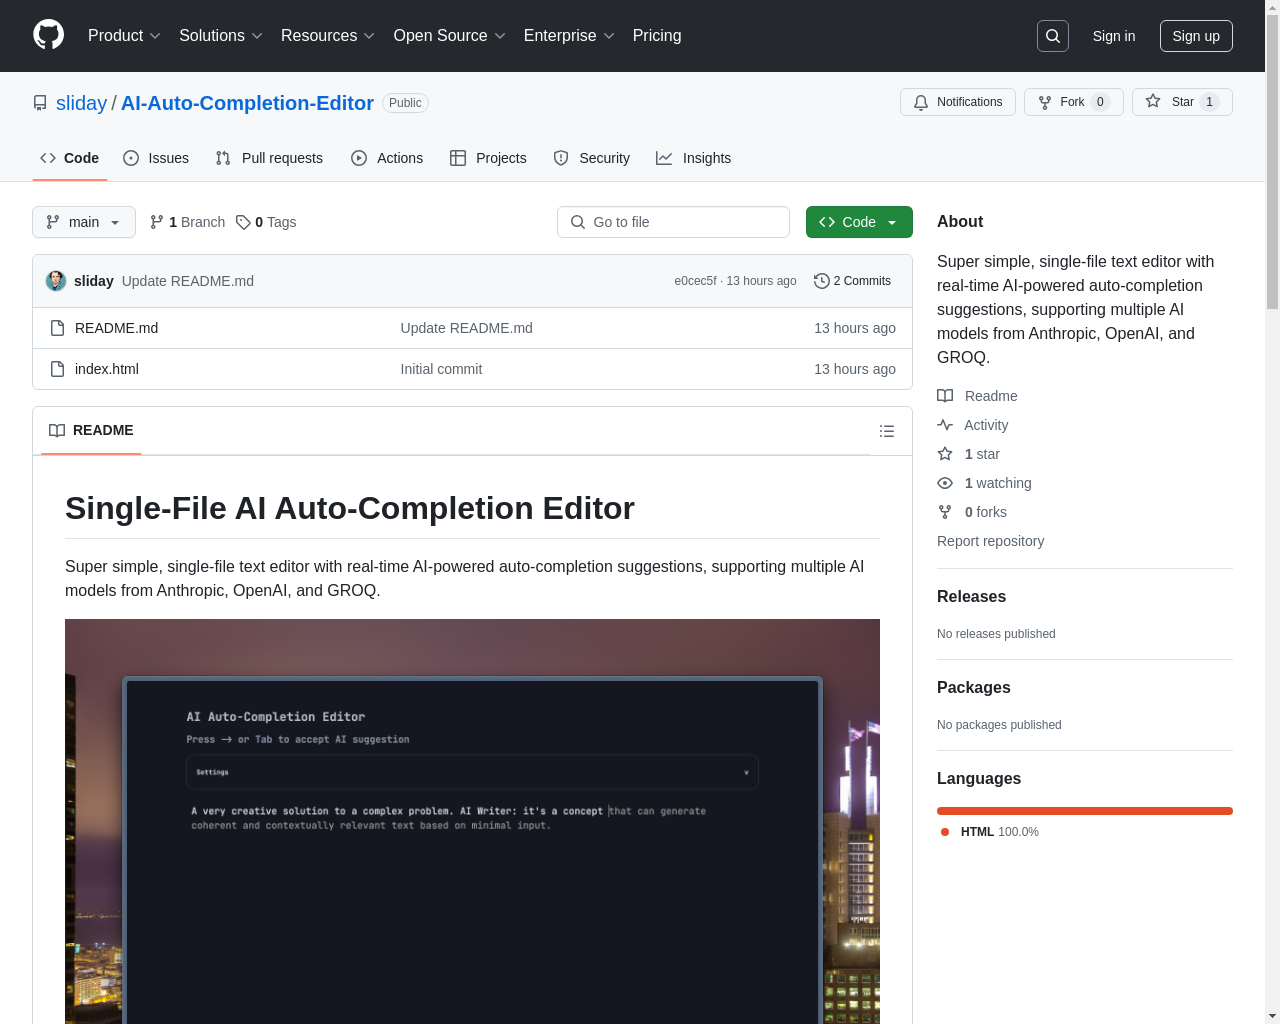Switch to the Pull requests tab
The width and height of the screenshot is (1280, 1024).
269,158
